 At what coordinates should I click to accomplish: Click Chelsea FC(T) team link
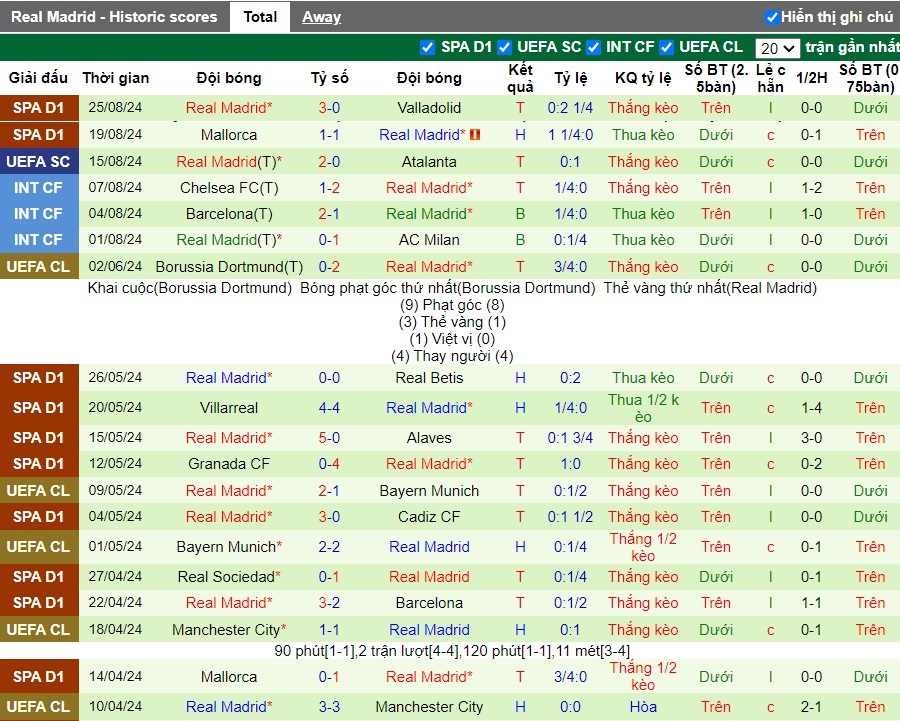pos(229,188)
